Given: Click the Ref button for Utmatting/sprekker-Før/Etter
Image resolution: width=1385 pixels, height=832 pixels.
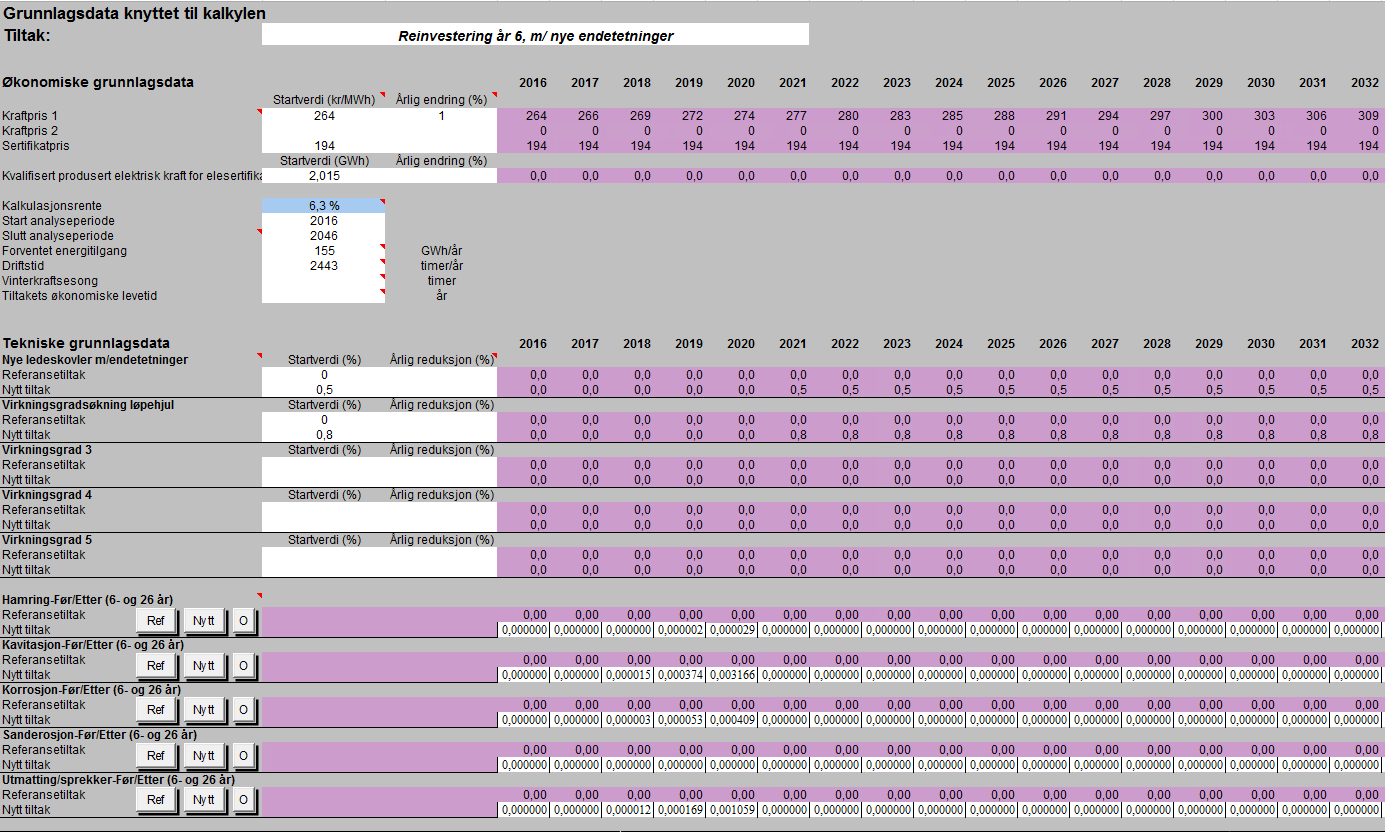Looking at the screenshot, I should pyautogui.click(x=156, y=800).
